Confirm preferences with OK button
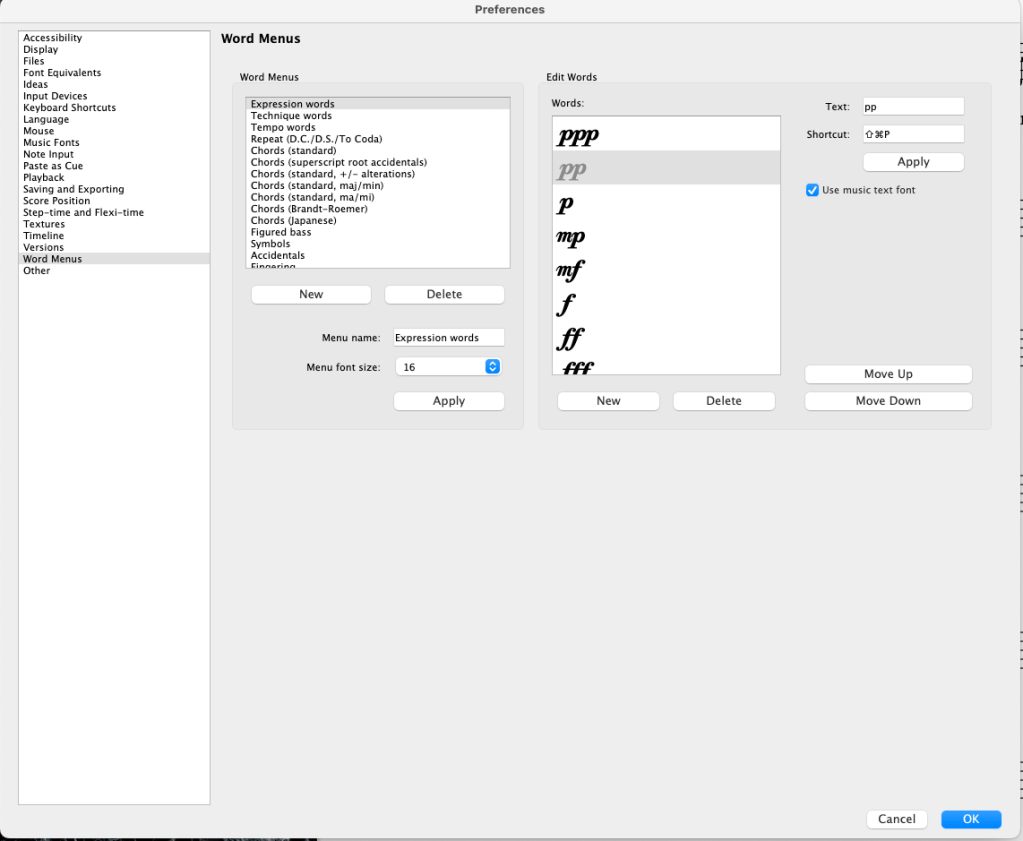The height and width of the screenshot is (841, 1023). (x=970, y=819)
